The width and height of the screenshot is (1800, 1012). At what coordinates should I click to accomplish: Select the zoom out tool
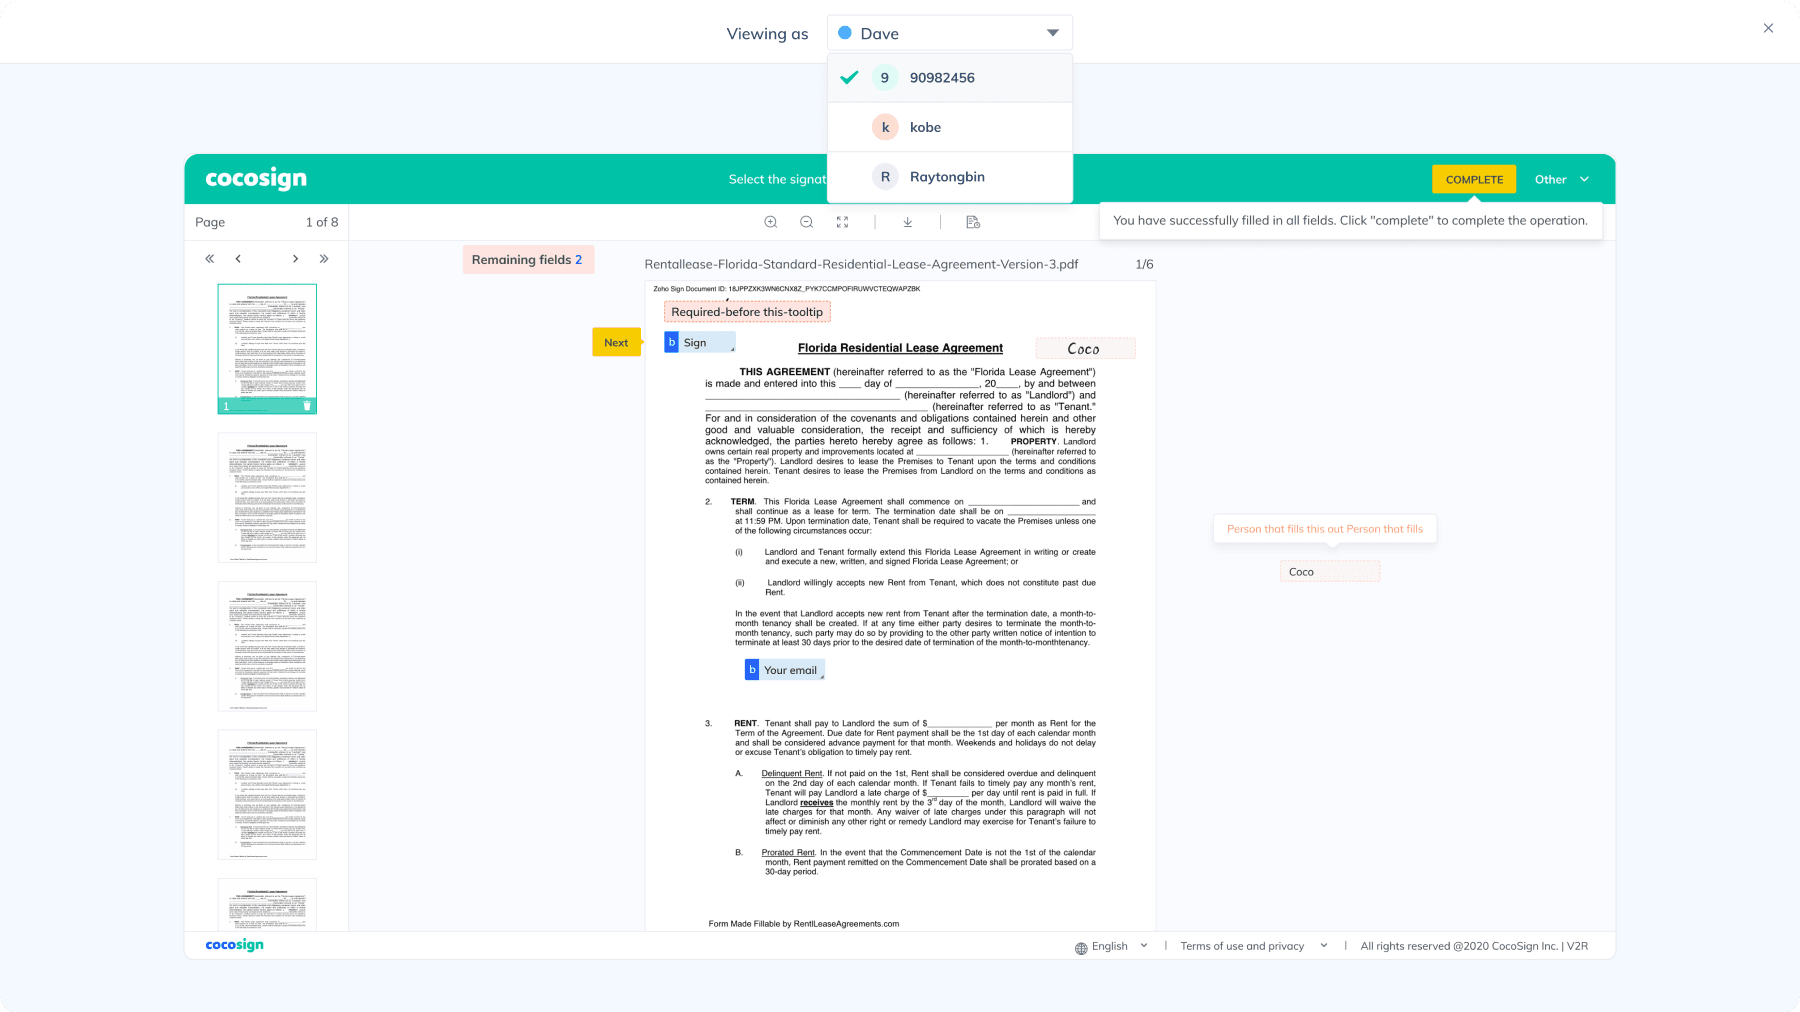pos(807,221)
